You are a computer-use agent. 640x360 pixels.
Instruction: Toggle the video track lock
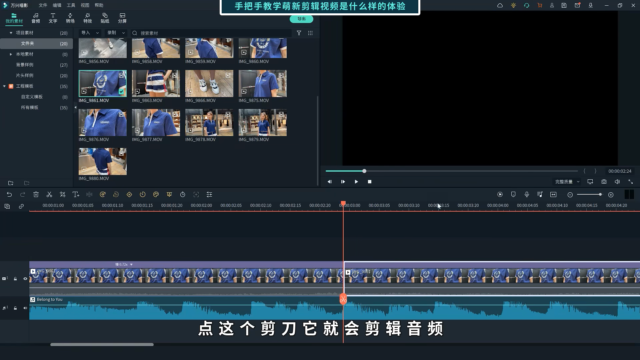click(x=15, y=279)
